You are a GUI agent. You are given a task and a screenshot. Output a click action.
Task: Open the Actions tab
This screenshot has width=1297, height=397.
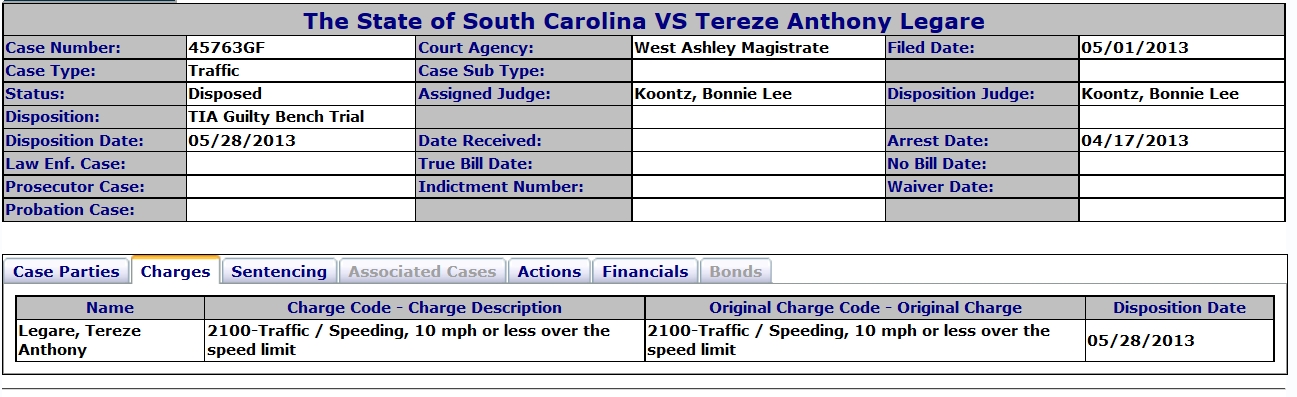click(549, 271)
